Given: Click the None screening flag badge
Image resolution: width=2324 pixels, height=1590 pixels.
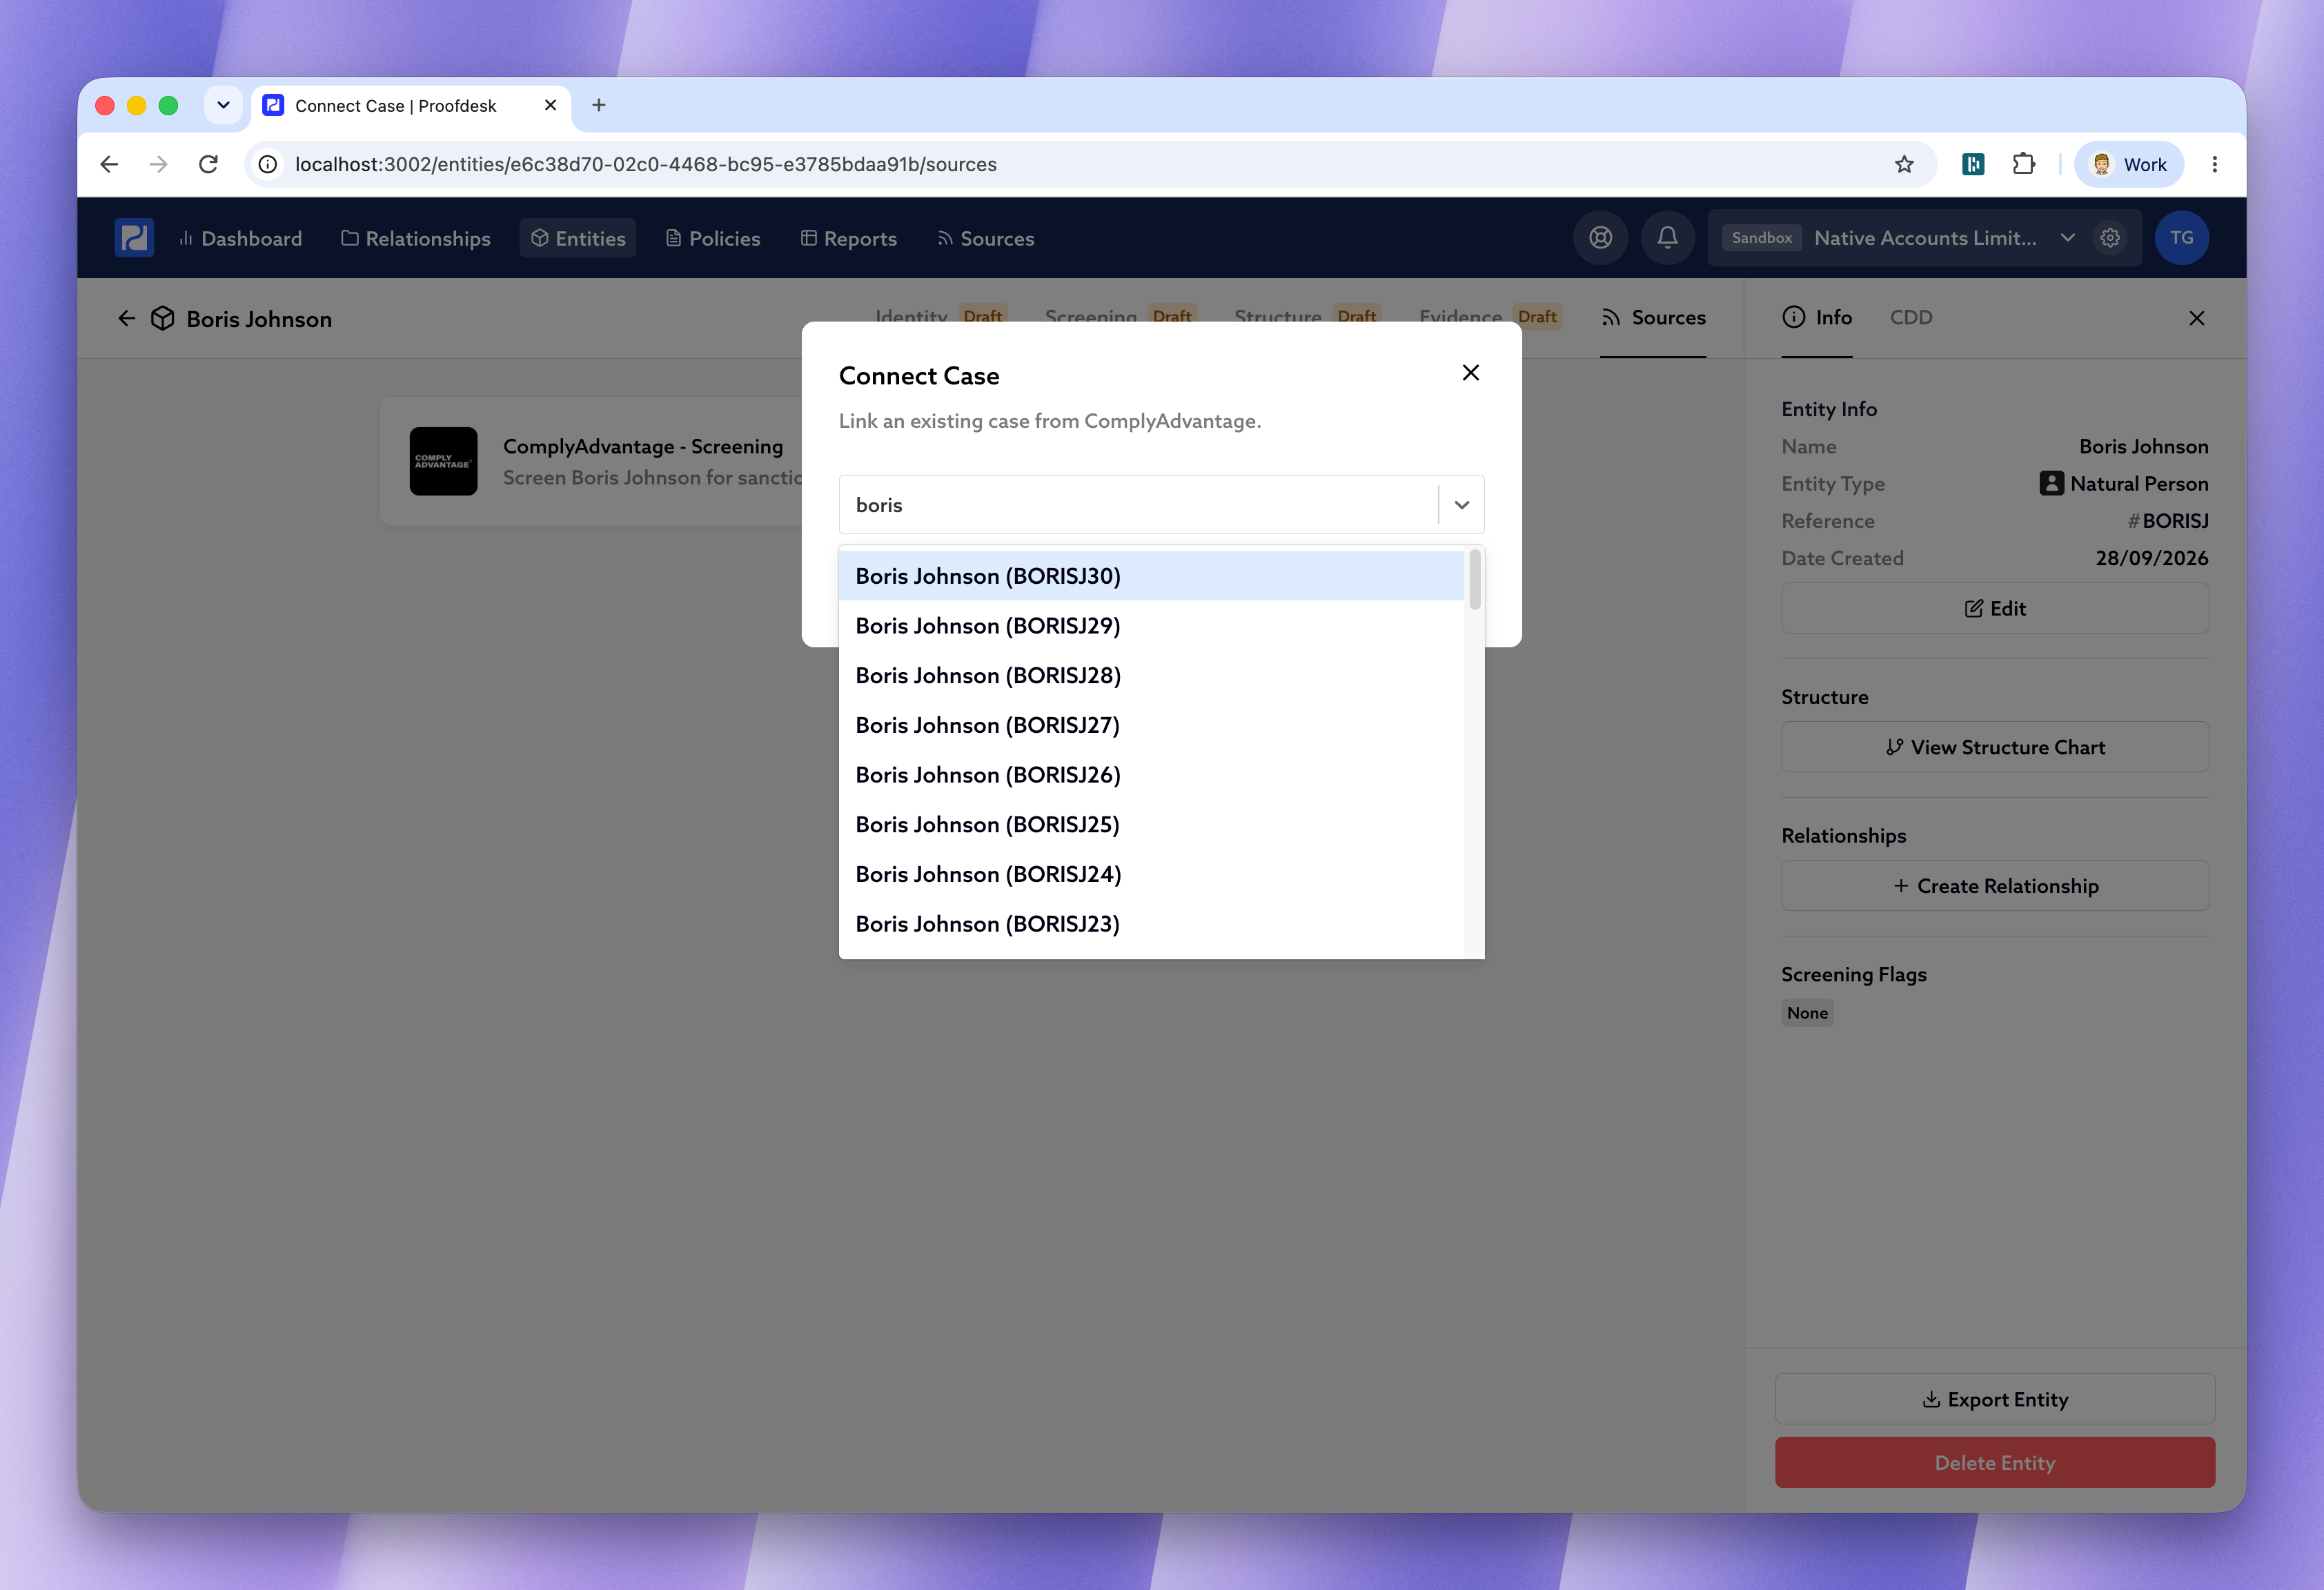Looking at the screenshot, I should (x=1807, y=1013).
